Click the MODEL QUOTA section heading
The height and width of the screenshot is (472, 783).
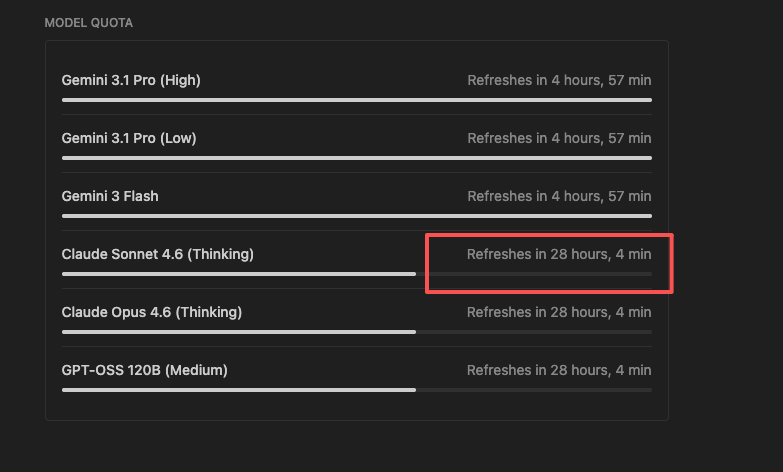pos(88,23)
